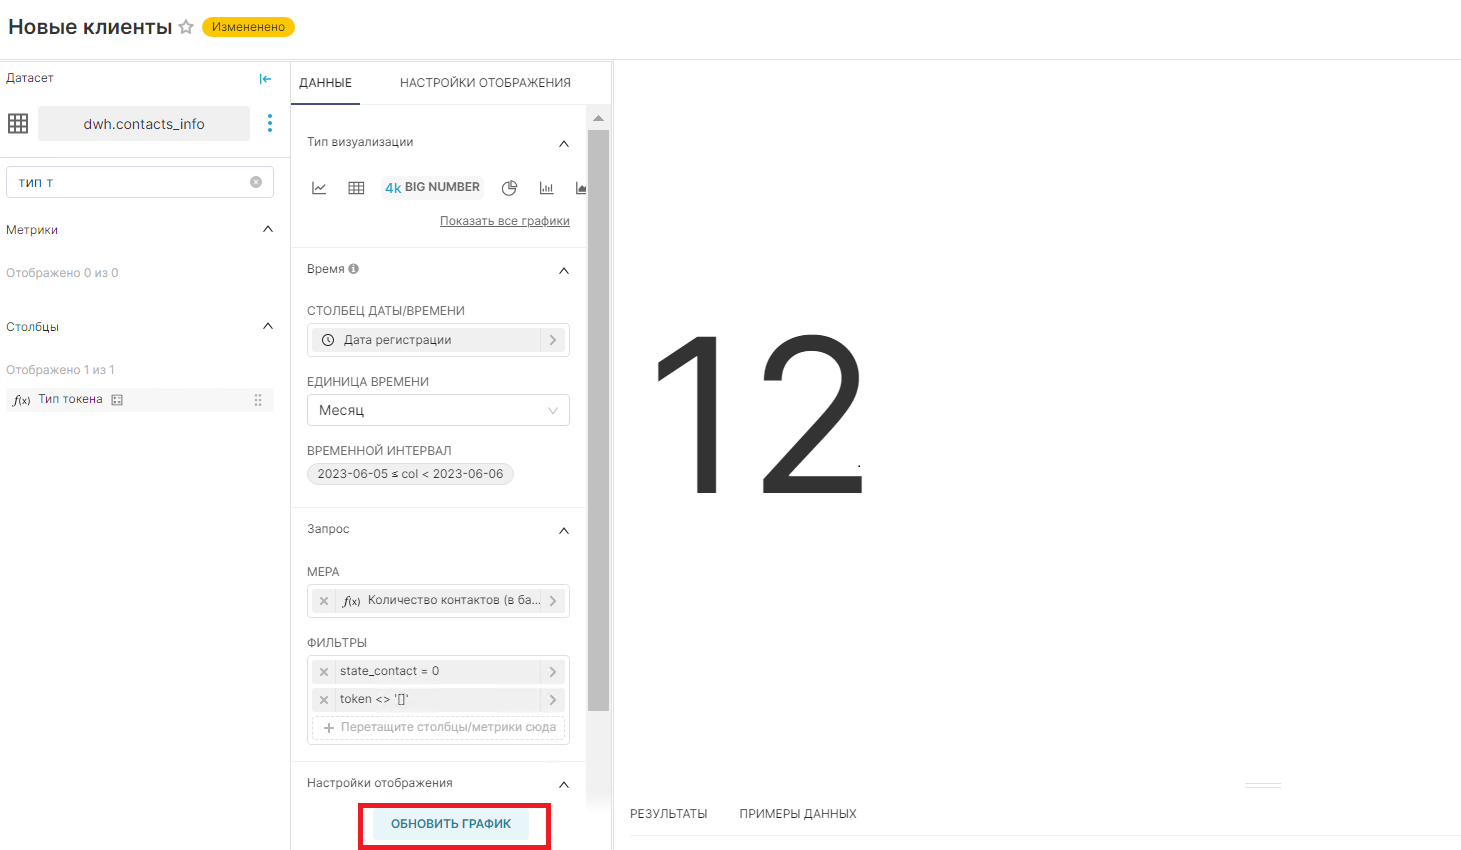The image size is (1461, 850).
Task: Remove the state_contact = 0 filter
Action: click(x=324, y=672)
